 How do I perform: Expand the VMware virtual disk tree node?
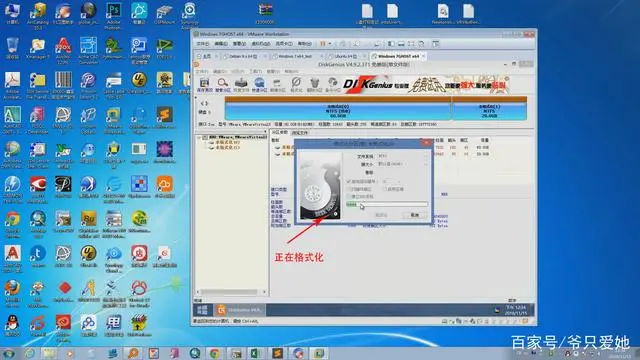point(199,138)
